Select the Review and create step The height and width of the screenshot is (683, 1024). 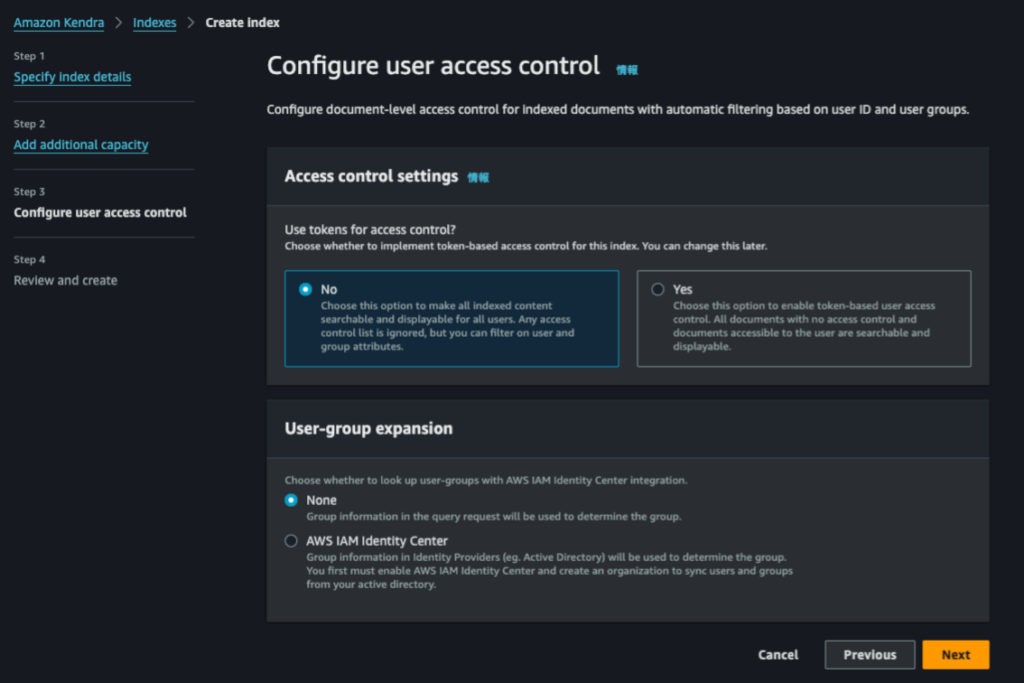pos(65,281)
